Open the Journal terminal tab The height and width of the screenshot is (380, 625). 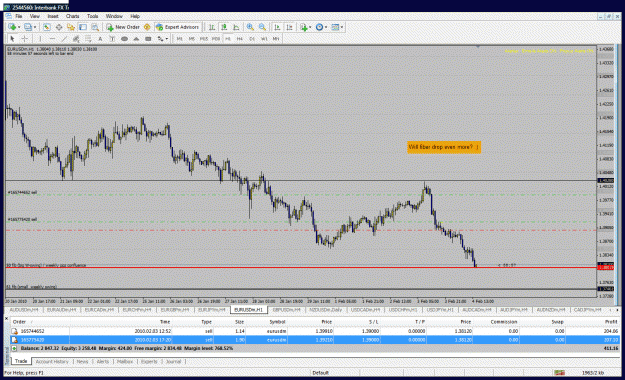click(173, 362)
